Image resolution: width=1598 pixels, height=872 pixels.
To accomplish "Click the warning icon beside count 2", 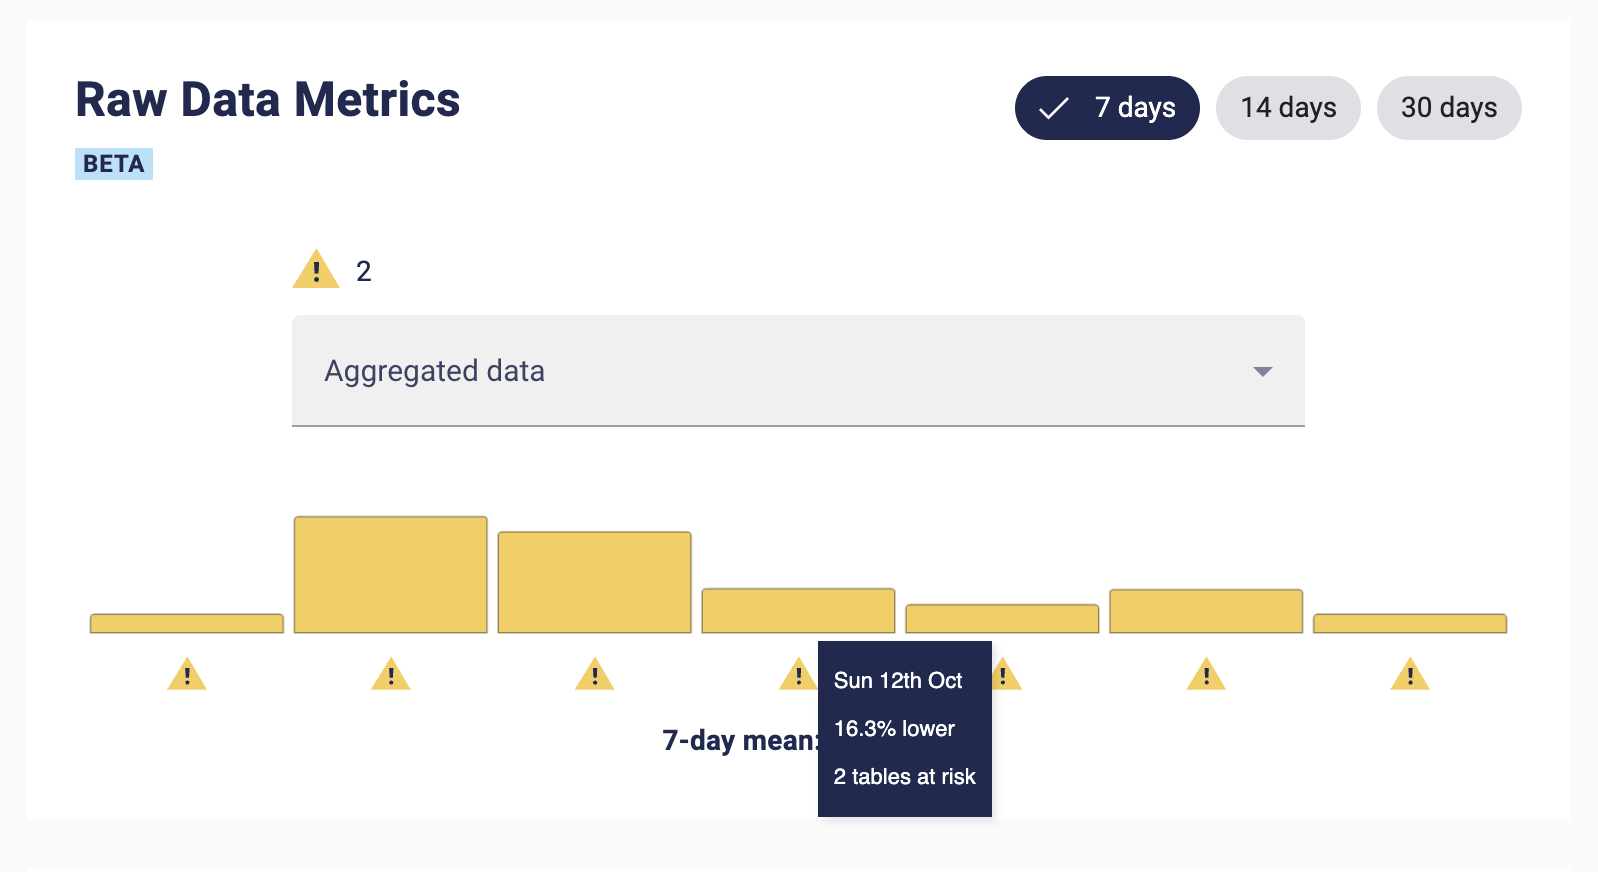I will pyautogui.click(x=316, y=269).
